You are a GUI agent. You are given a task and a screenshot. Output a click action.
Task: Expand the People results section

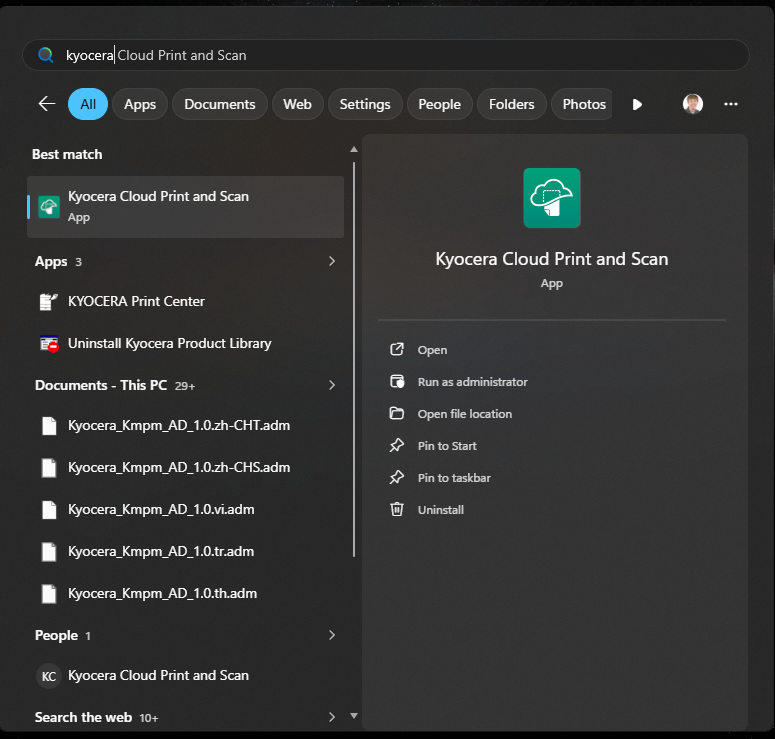tap(331, 635)
